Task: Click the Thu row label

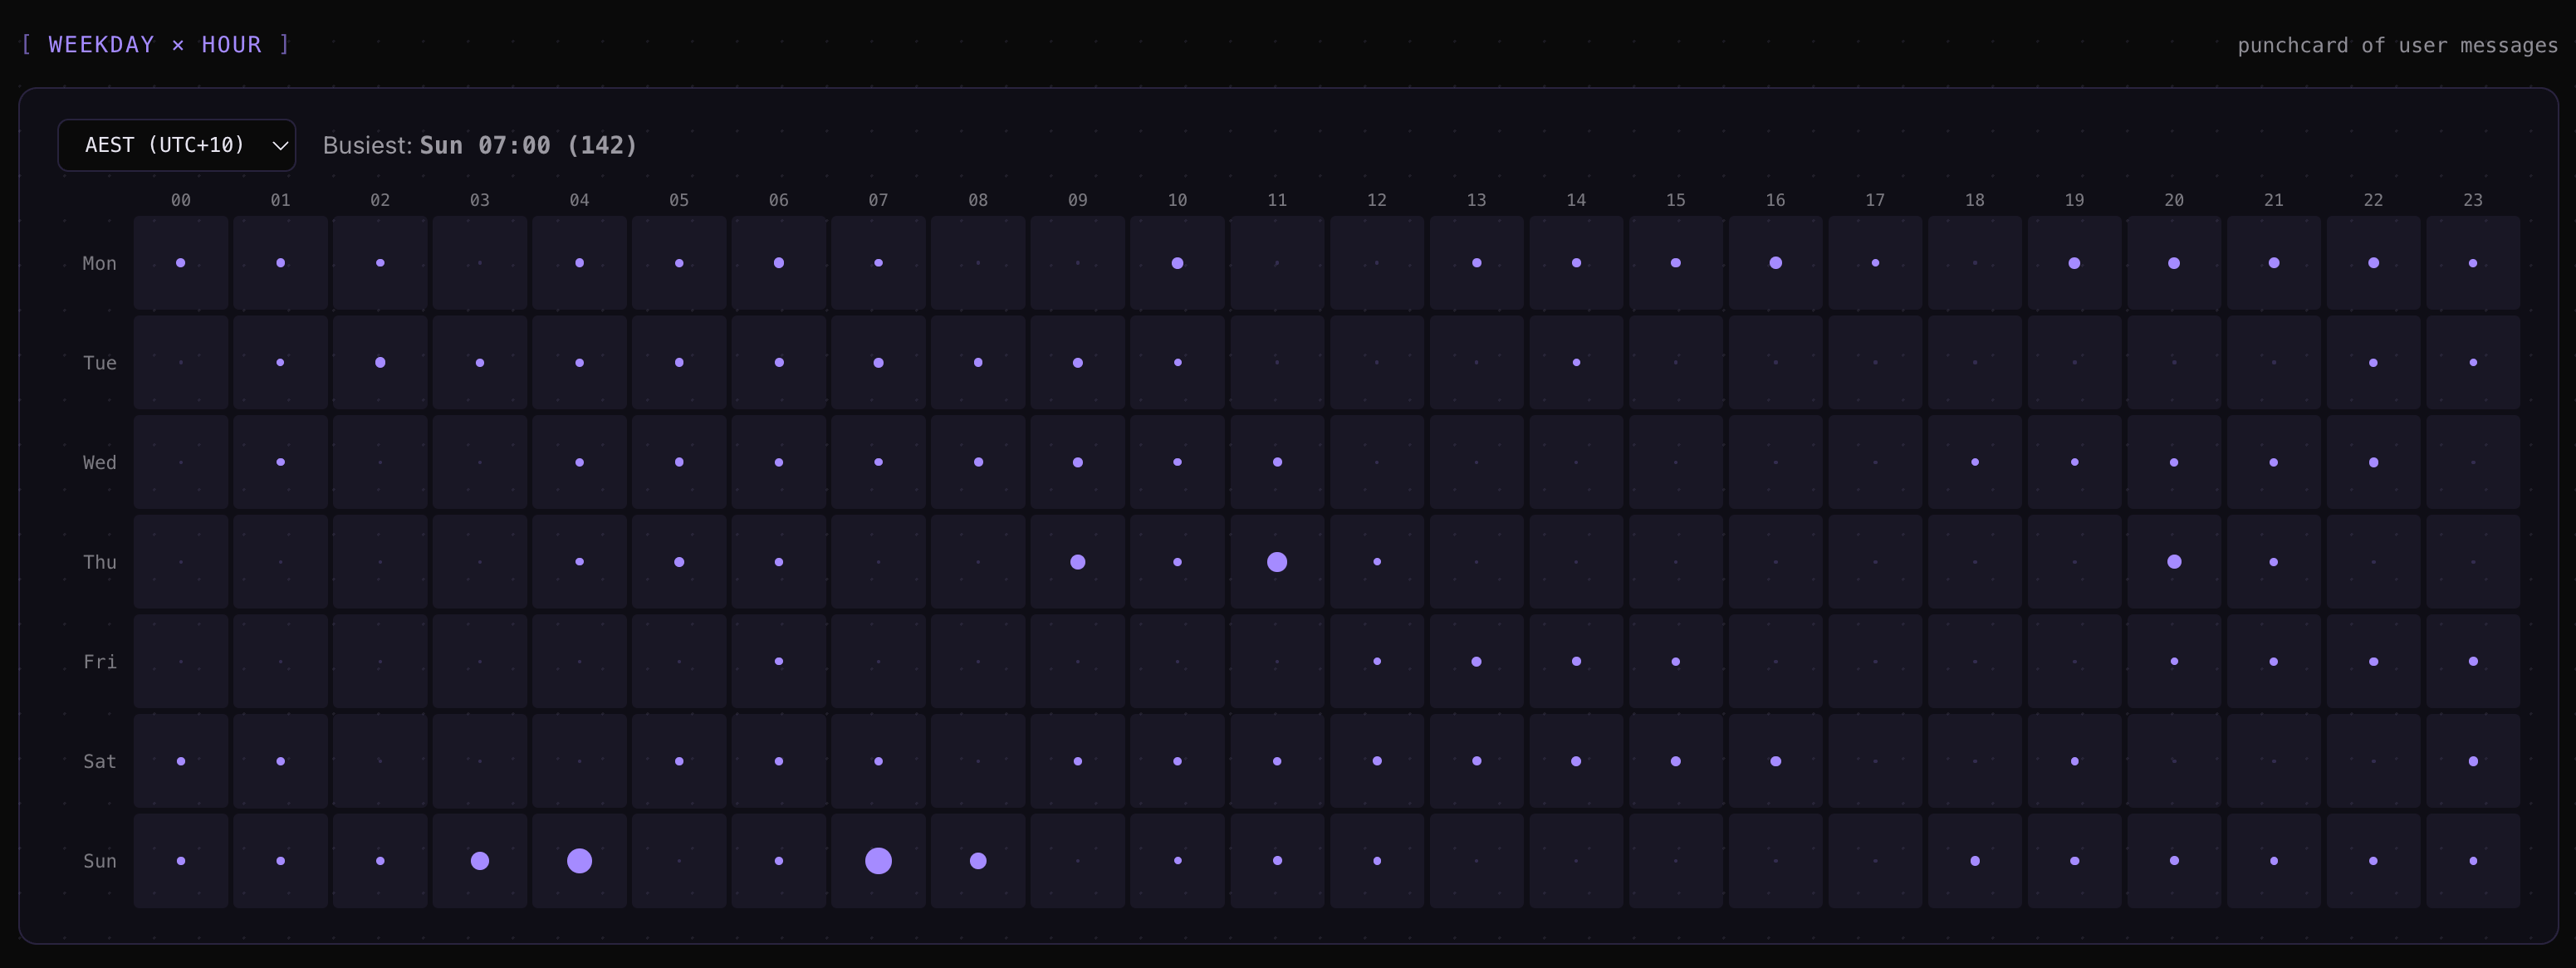Action: click(99, 562)
